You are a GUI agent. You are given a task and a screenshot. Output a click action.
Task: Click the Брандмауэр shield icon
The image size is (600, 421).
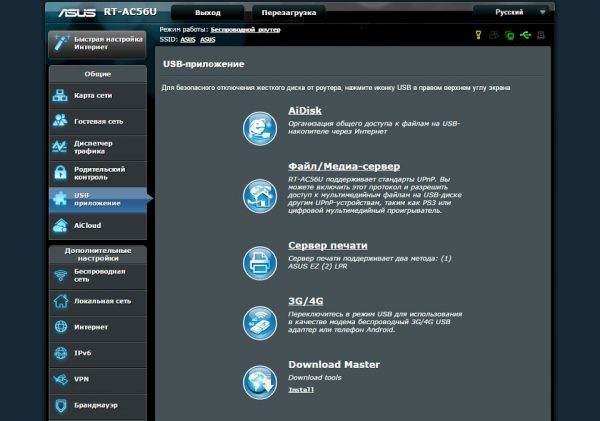pos(61,405)
